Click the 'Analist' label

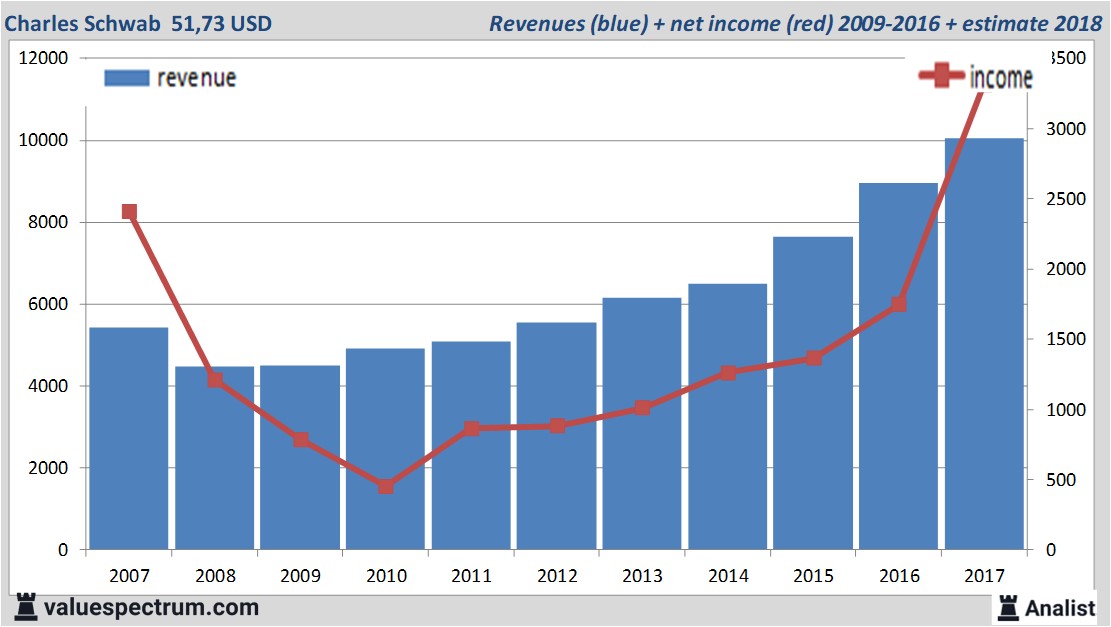[x=1060, y=608]
